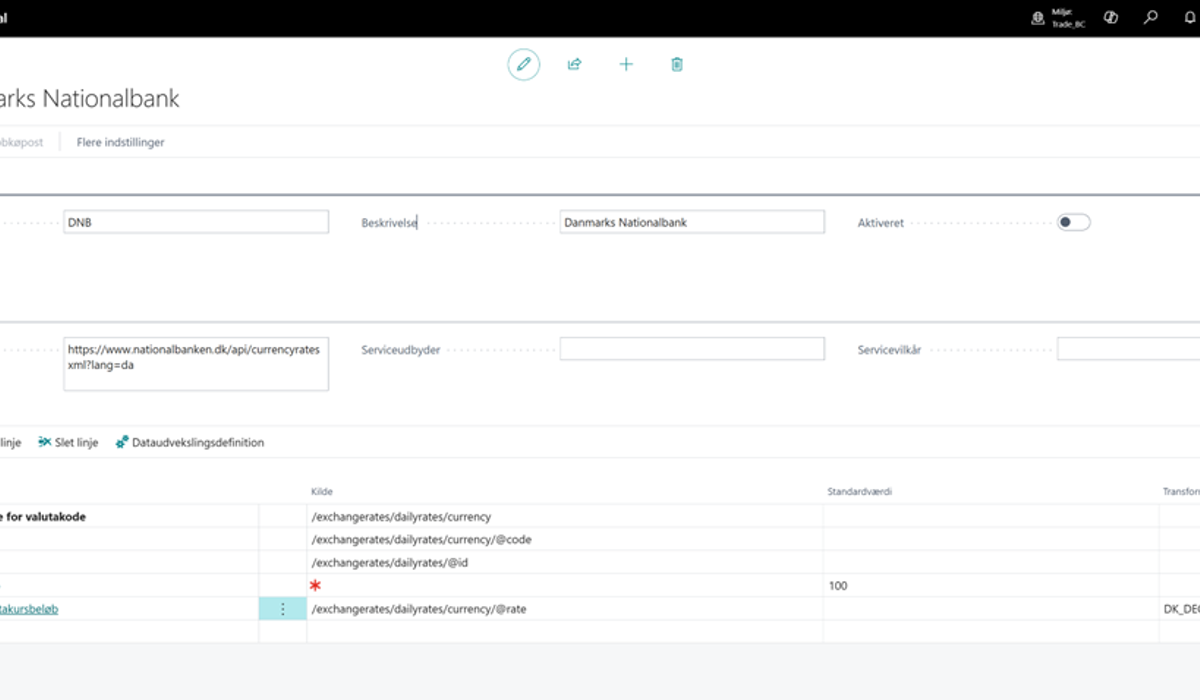
Task: Open the Copilot icon in top bar
Action: coord(1110,17)
